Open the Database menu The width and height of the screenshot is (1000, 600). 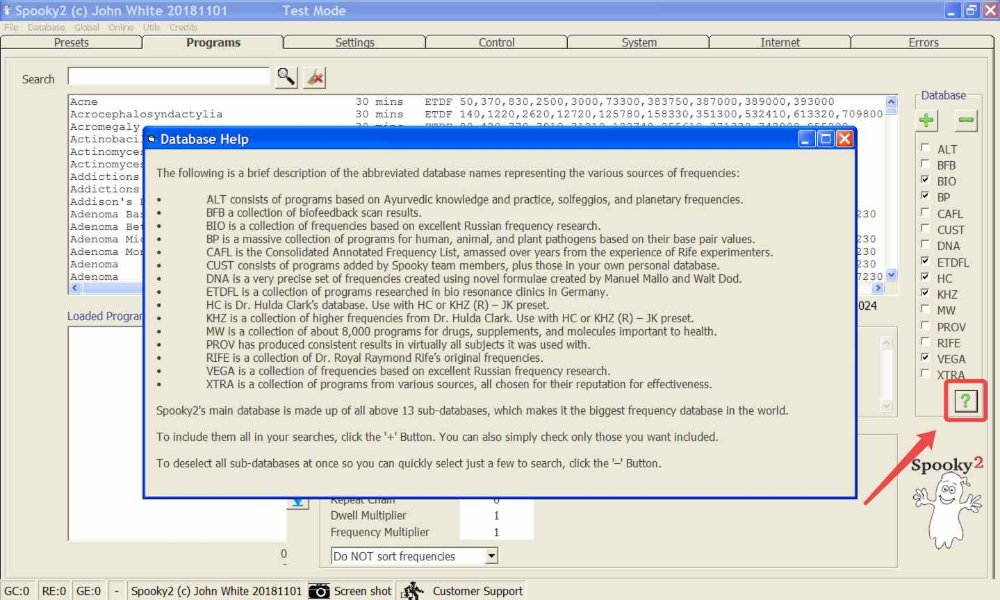coord(46,27)
